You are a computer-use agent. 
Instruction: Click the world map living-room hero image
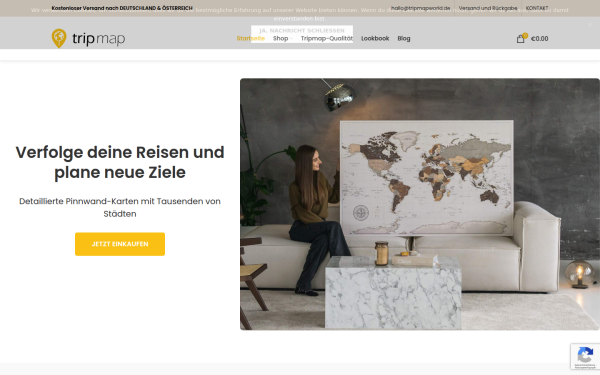pos(420,204)
